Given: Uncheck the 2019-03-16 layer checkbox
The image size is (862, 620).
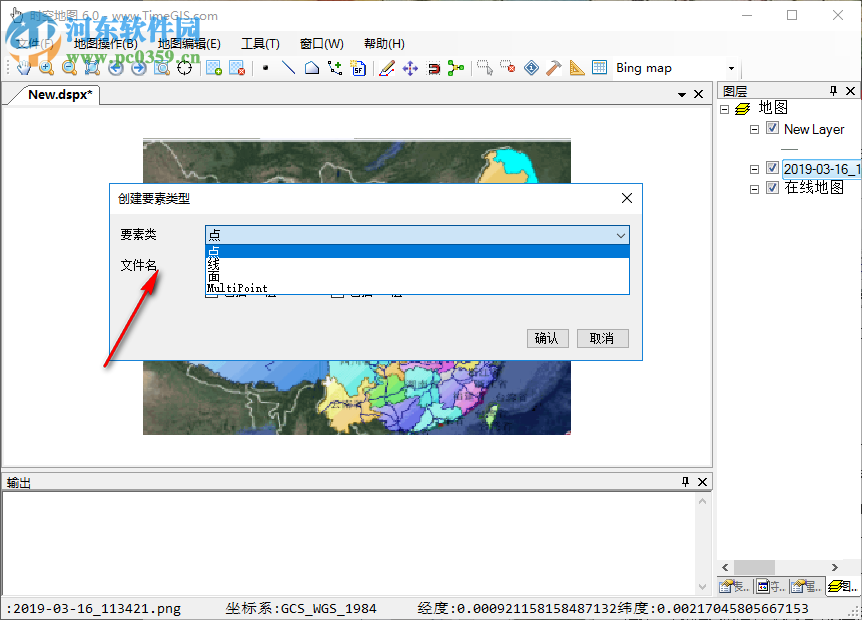Looking at the screenshot, I should pos(772,168).
